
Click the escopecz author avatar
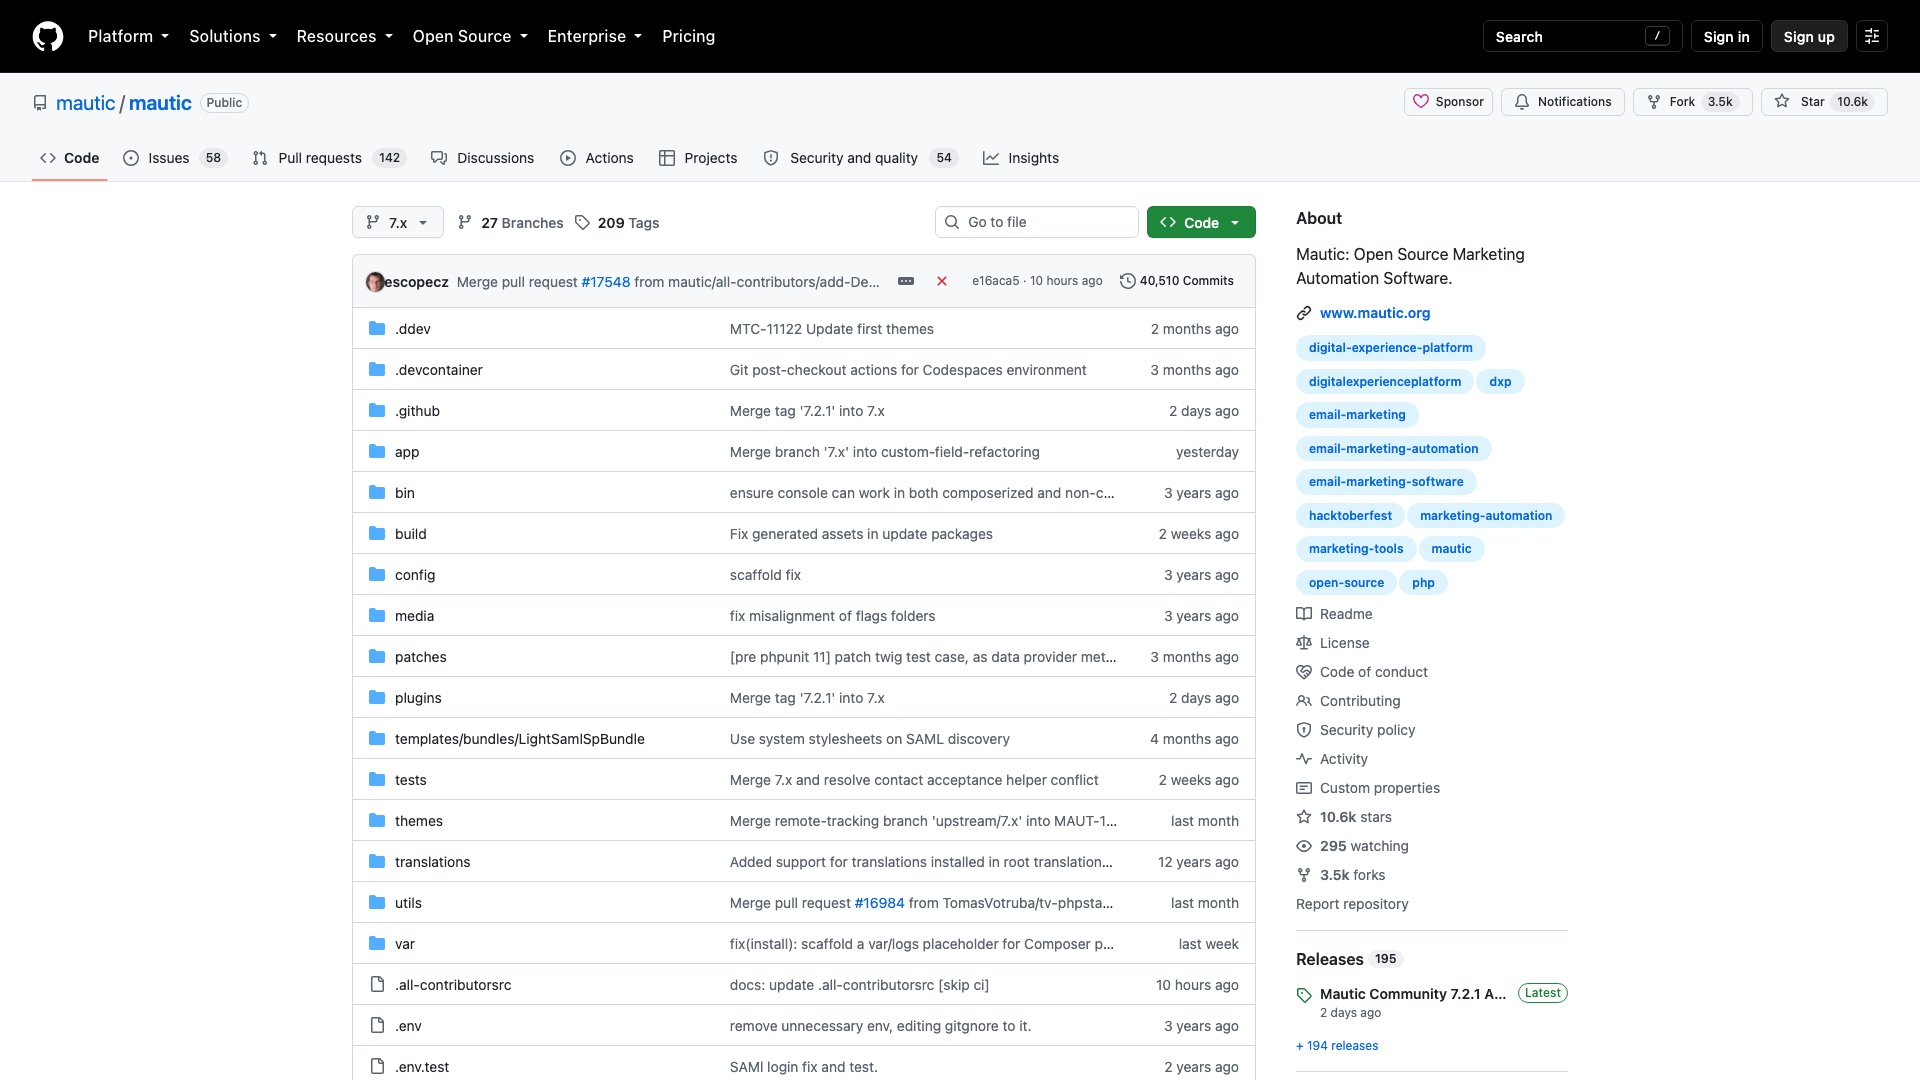click(375, 282)
